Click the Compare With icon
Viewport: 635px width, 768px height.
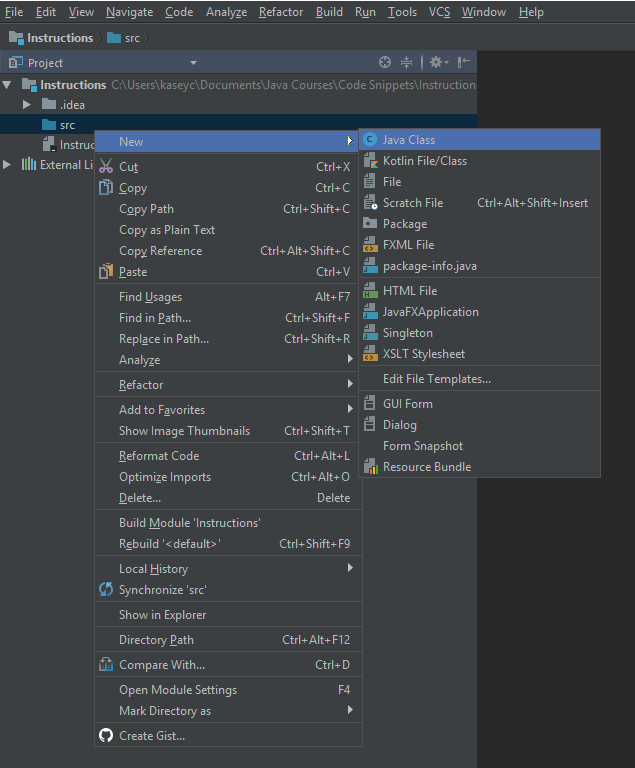coord(106,664)
